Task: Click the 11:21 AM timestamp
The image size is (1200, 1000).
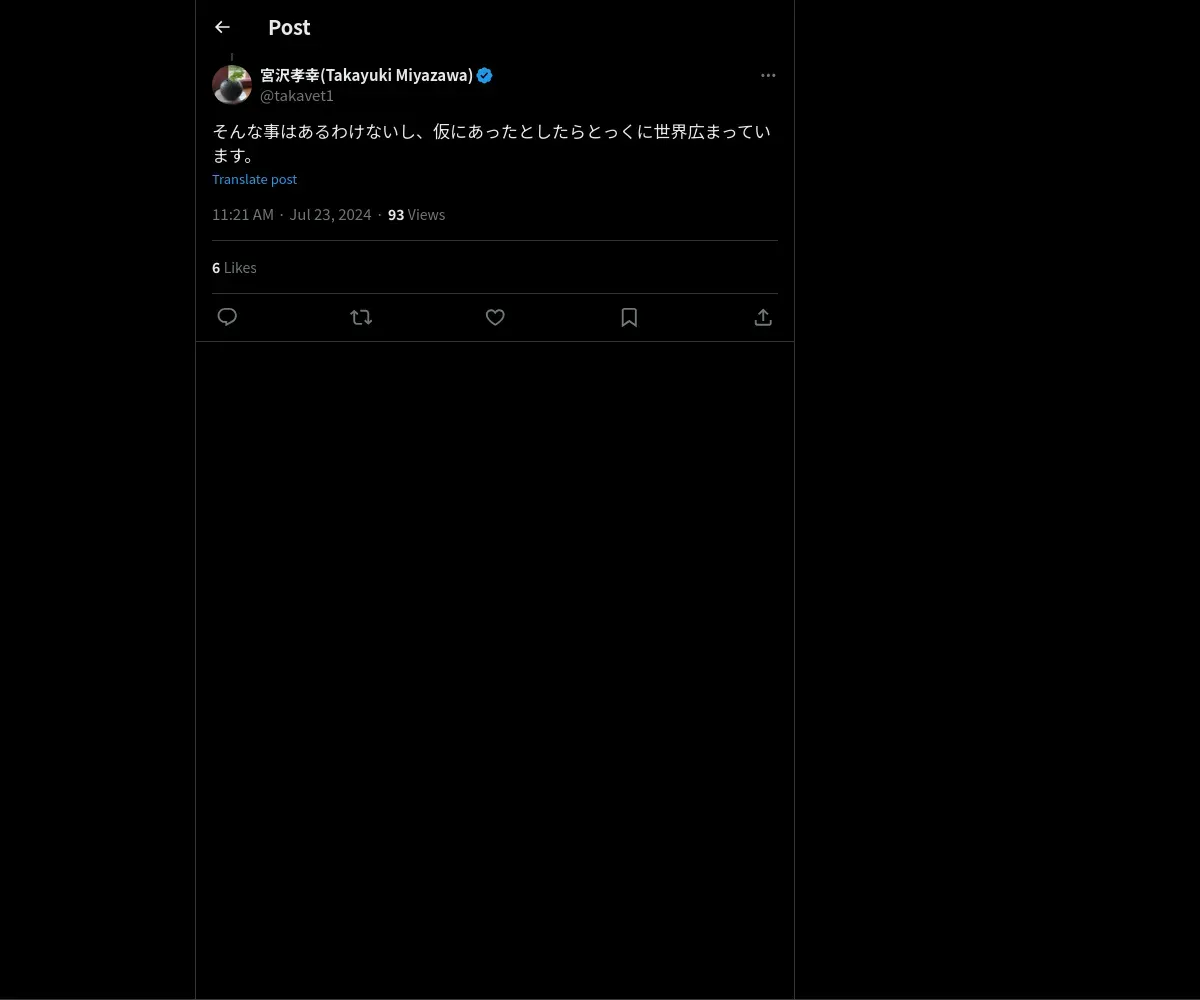Action: (243, 215)
